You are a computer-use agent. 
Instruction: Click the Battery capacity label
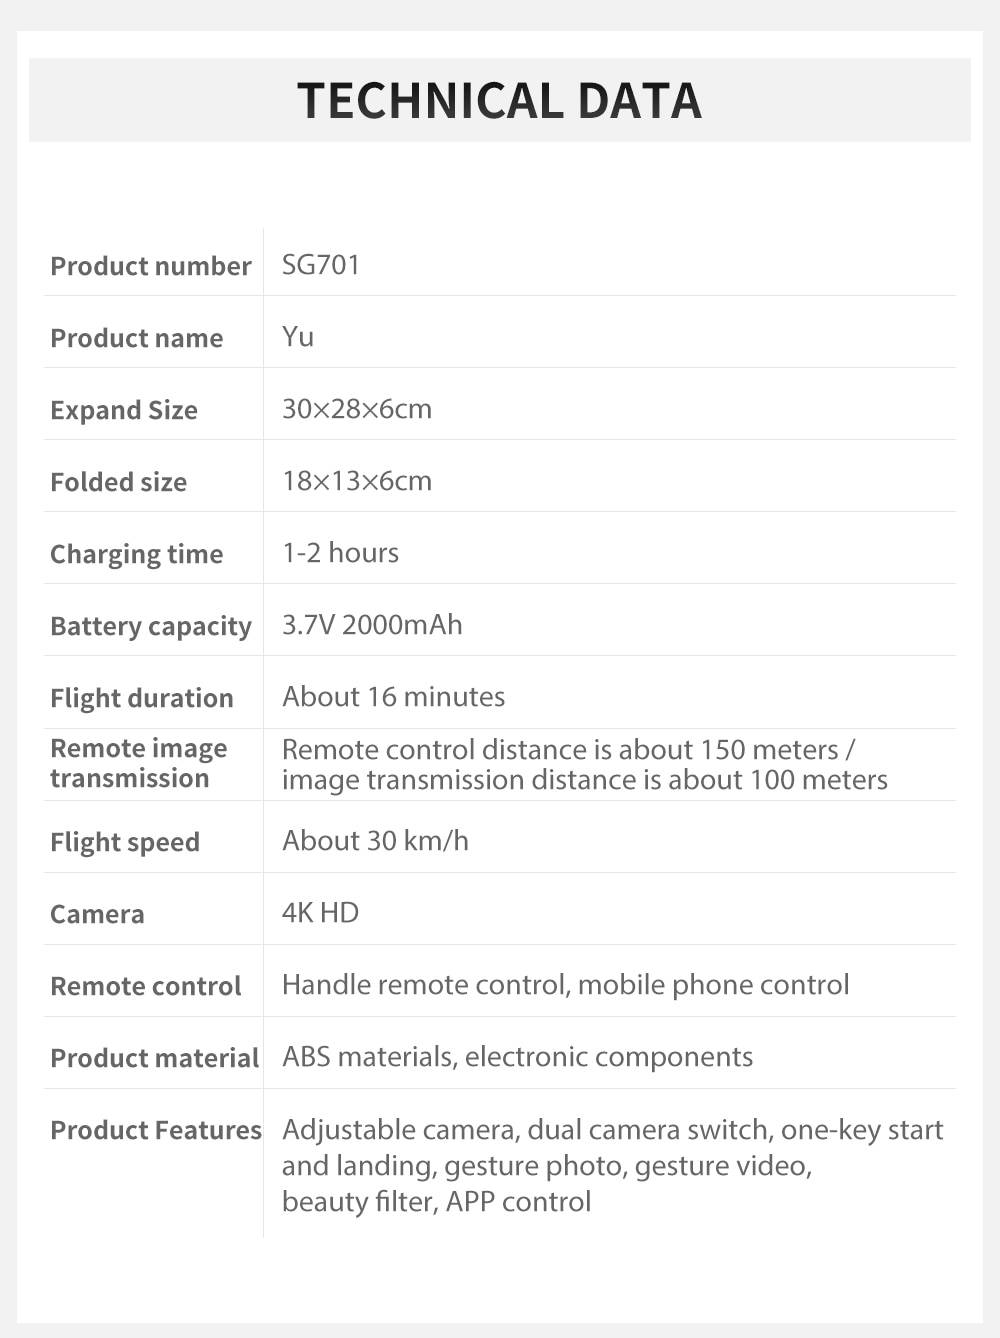pyautogui.click(x=151, y=626)
